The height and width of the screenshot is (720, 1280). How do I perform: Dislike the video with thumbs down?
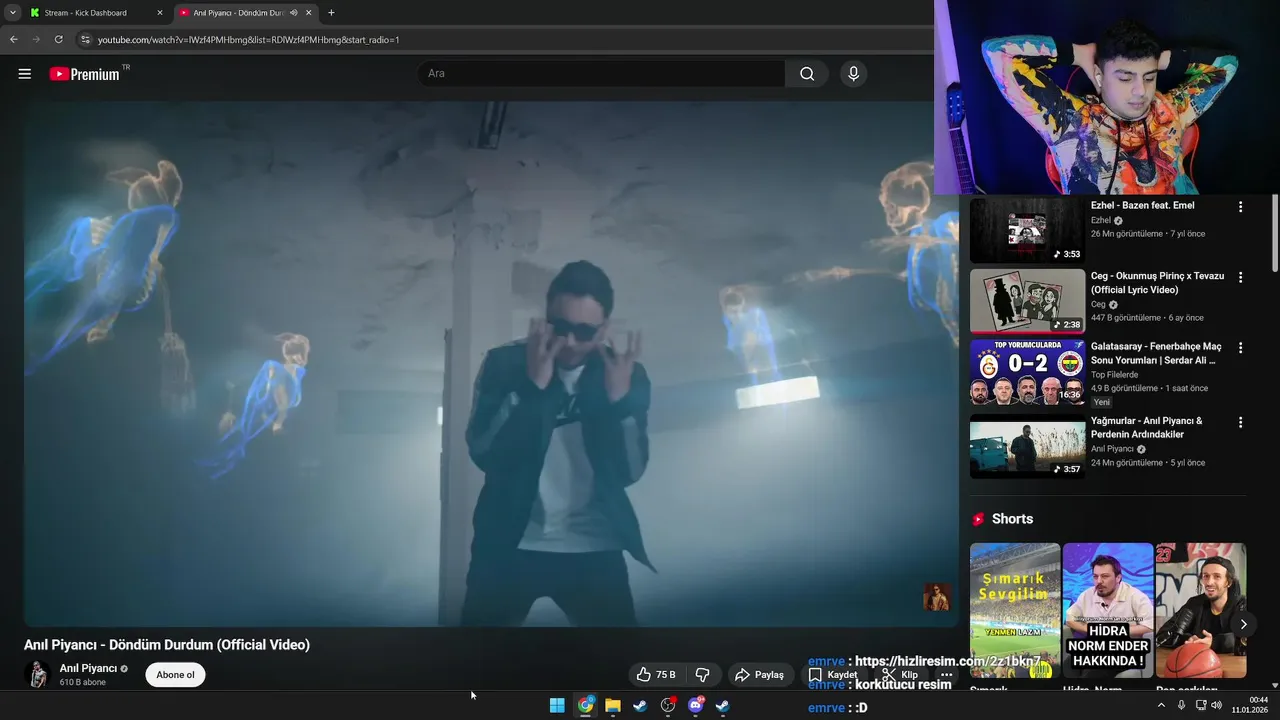pyautogui.click(x=703, y=675)
